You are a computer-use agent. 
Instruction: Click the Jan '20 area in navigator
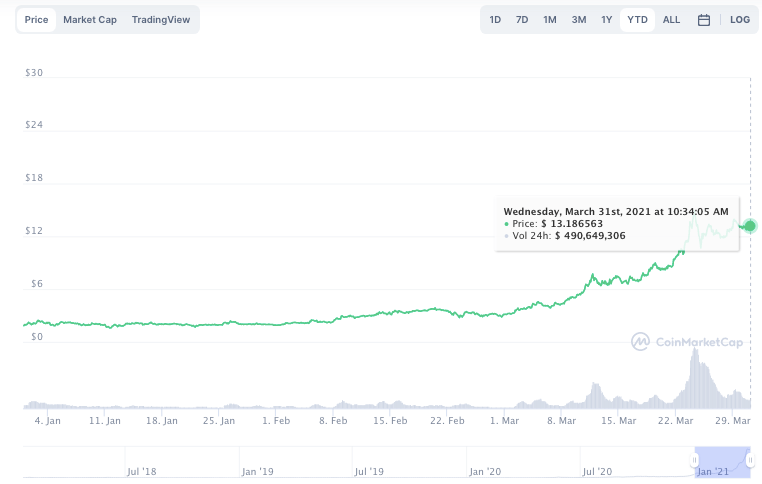click(x=485, y=471)
